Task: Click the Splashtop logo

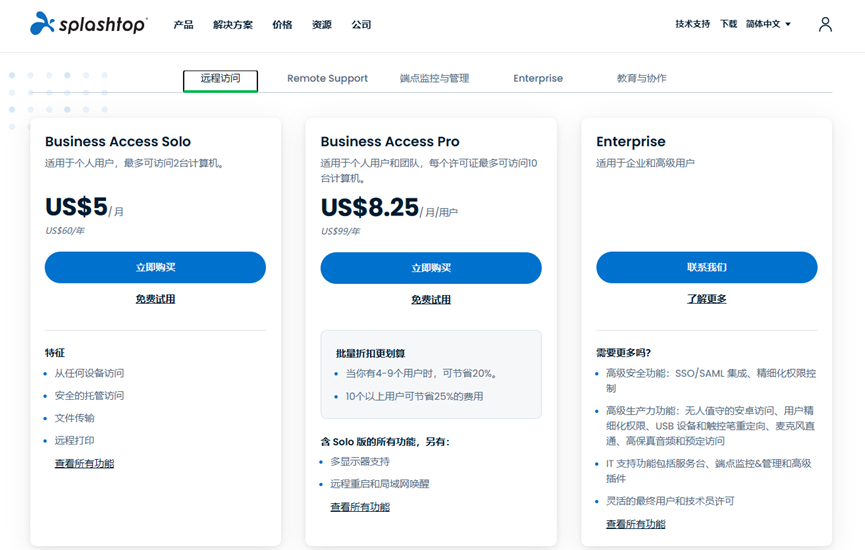Action: [x=88, y=24]
